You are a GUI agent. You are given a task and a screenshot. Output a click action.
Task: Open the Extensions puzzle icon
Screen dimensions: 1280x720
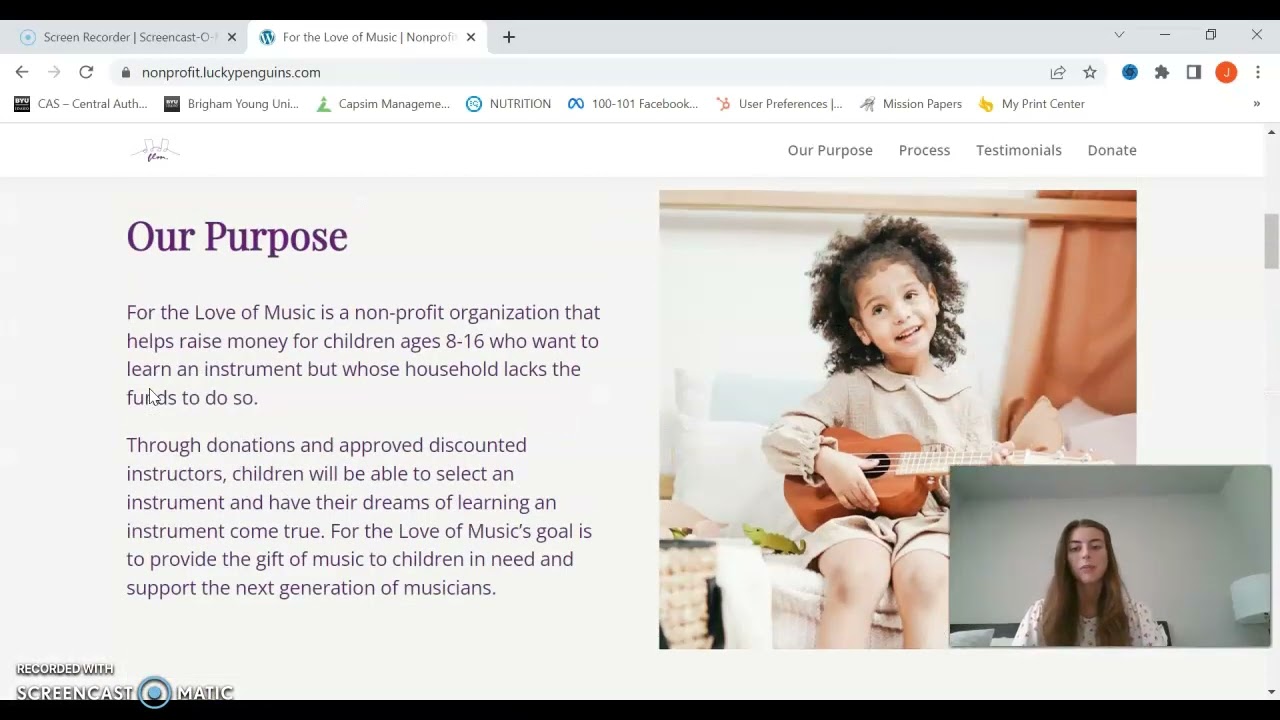click(1162, 72)
